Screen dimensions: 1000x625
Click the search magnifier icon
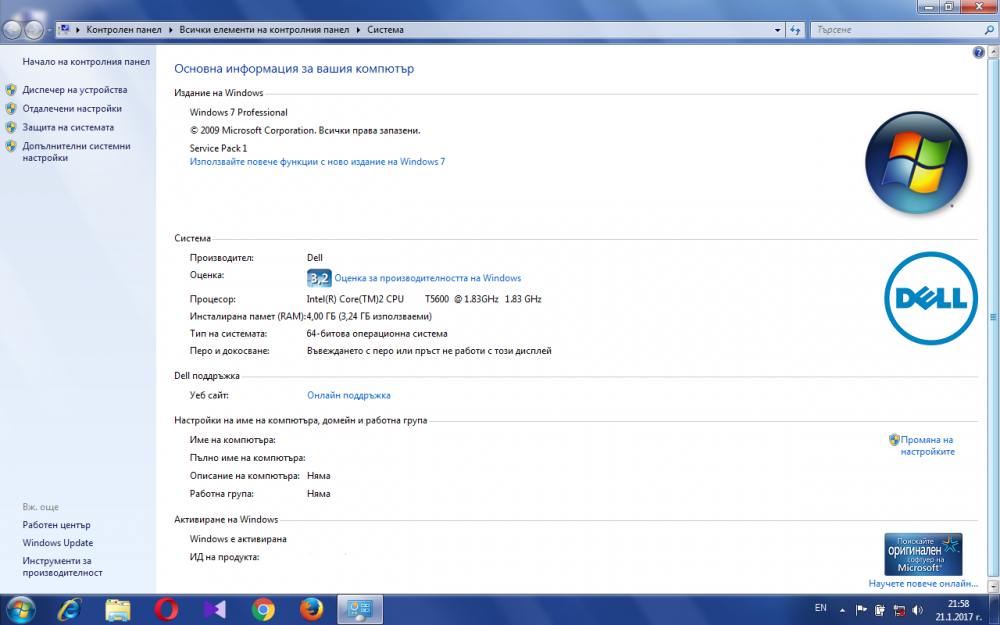click(989, 29)
